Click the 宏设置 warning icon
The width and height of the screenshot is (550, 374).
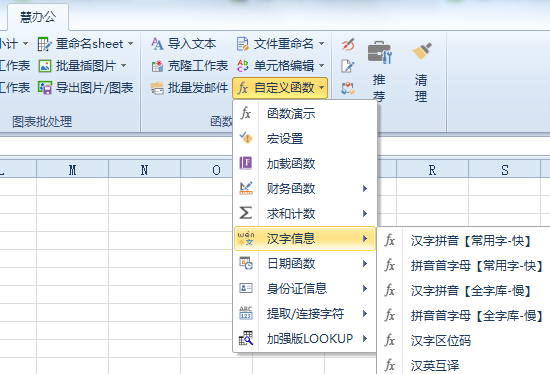(x=246, y=138)
